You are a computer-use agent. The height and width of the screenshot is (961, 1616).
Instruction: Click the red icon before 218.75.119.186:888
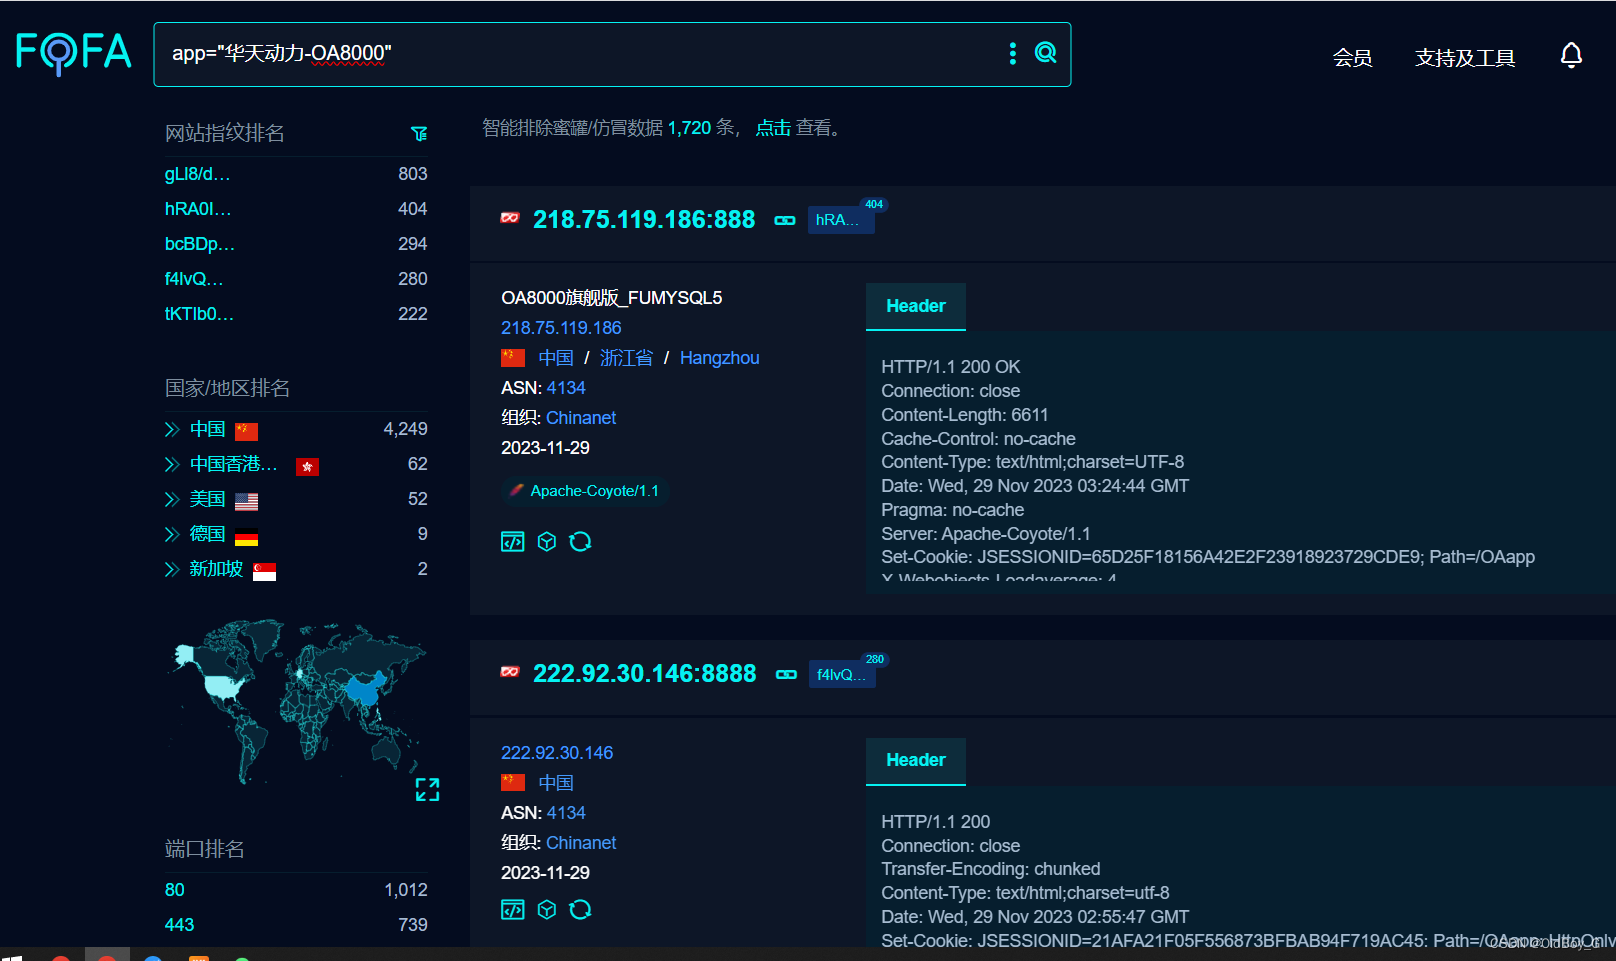pos(510,218)
